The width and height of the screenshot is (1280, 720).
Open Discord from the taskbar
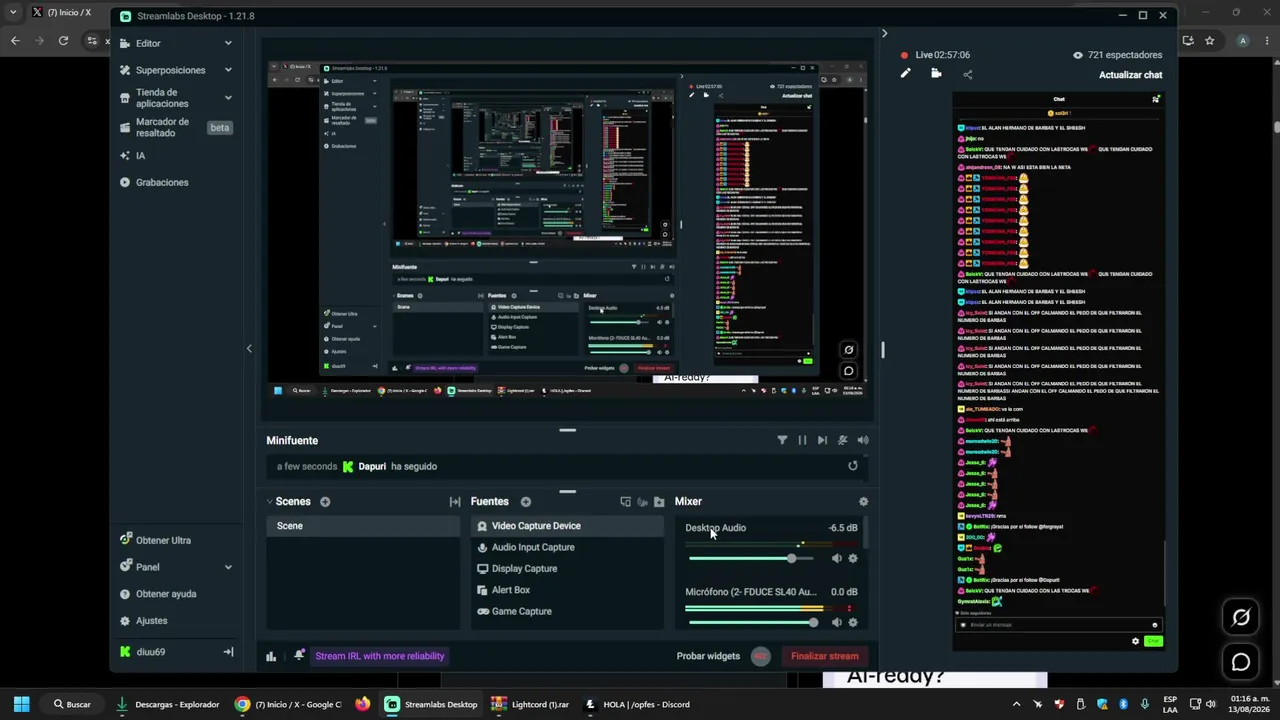[x=639, y=704]
